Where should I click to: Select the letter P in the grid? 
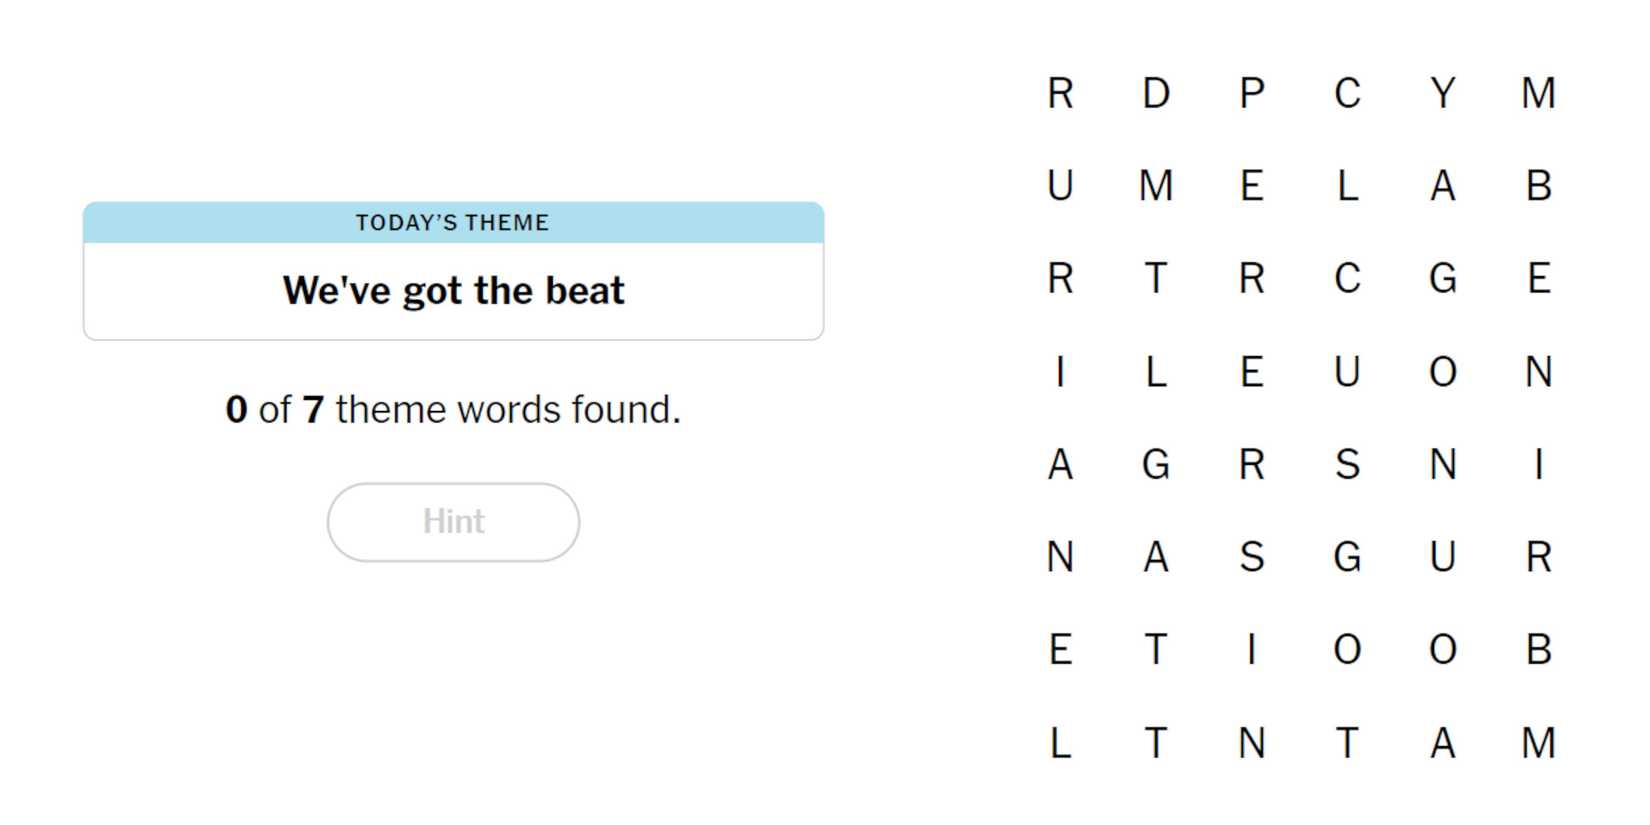tap(1251, 93)
